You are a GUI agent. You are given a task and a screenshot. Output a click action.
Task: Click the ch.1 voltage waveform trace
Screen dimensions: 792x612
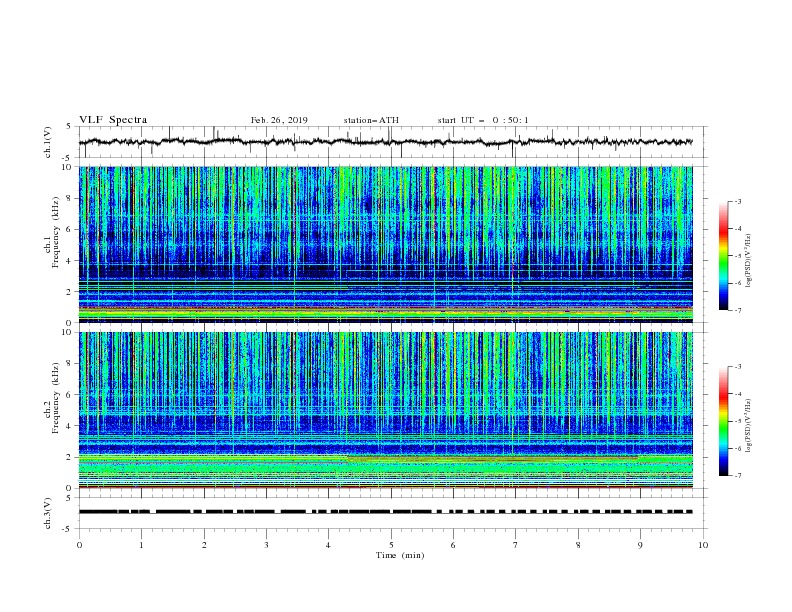pyautogui.click(x=386, y=142)
